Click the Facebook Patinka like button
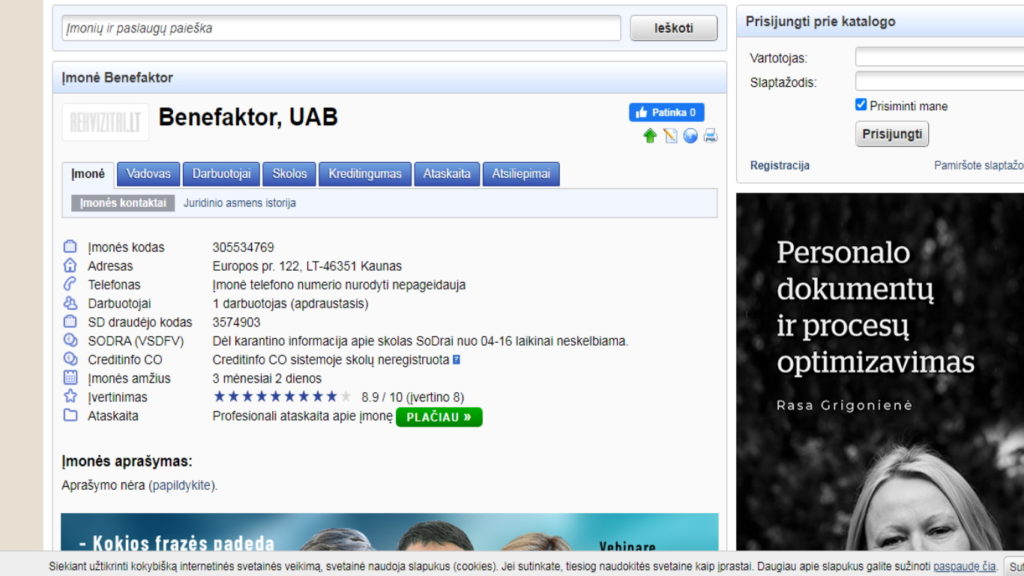Image resolution: width=1024 pixels, height=576 pixels. click(666, 112)
